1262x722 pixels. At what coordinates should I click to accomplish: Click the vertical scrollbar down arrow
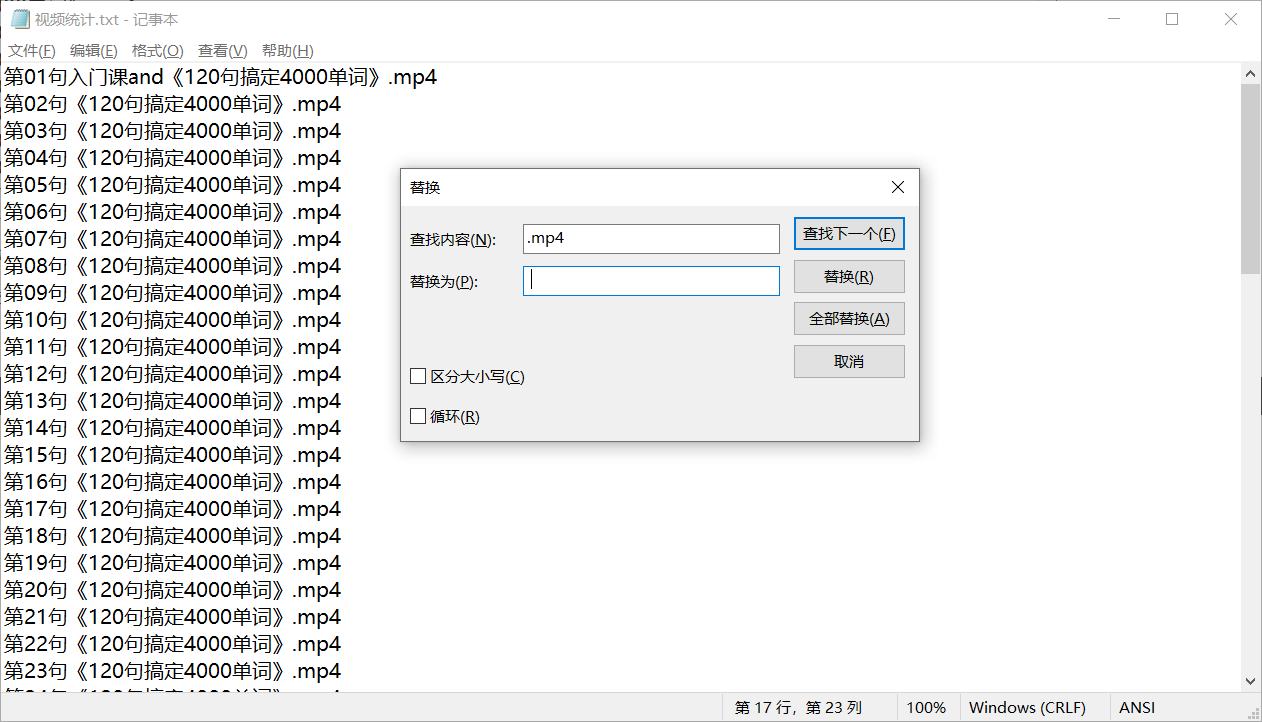pyautogui.click(x=1251, y=680)
